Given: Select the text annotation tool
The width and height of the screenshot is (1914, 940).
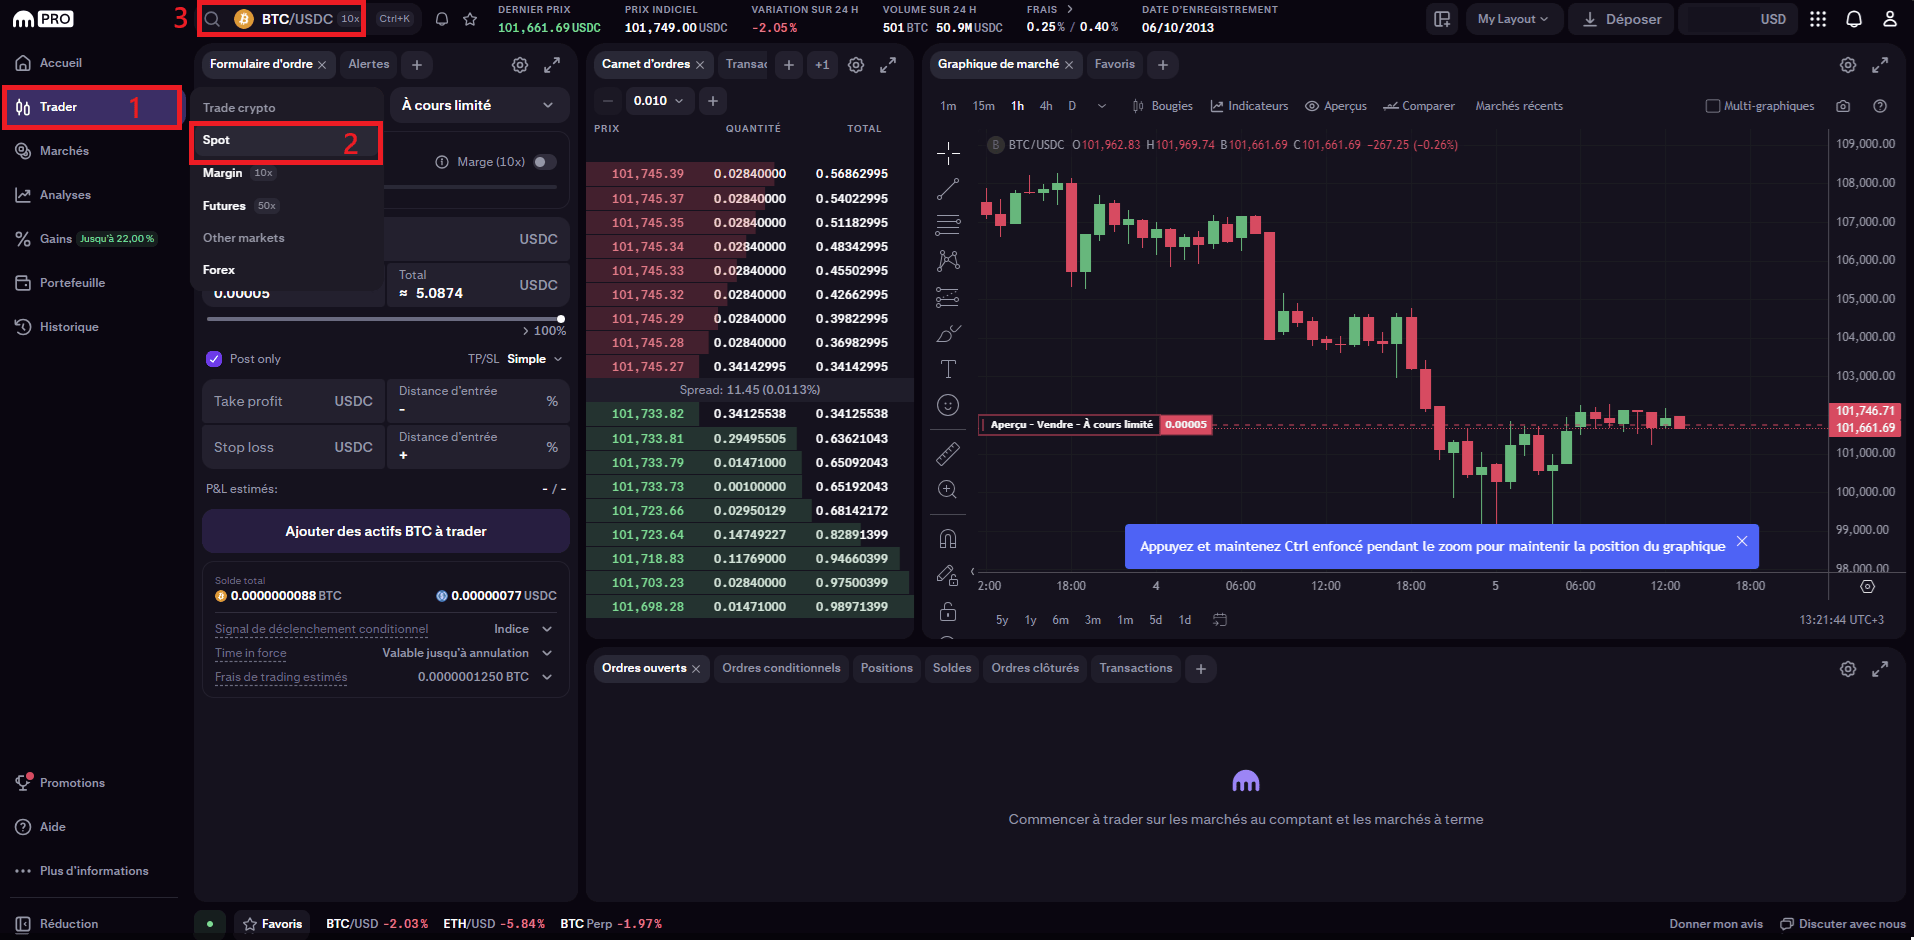Looking at the screenshot, I should [947, 368].
